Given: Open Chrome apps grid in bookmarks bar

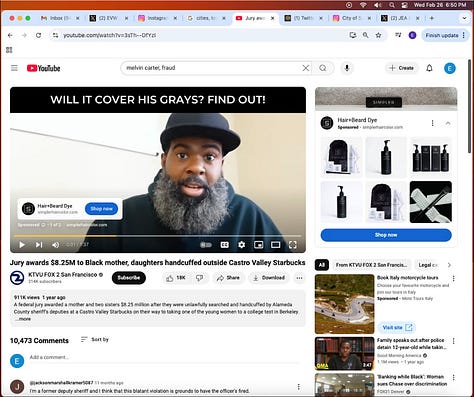Looking at the screenshot, I should 9,50.
